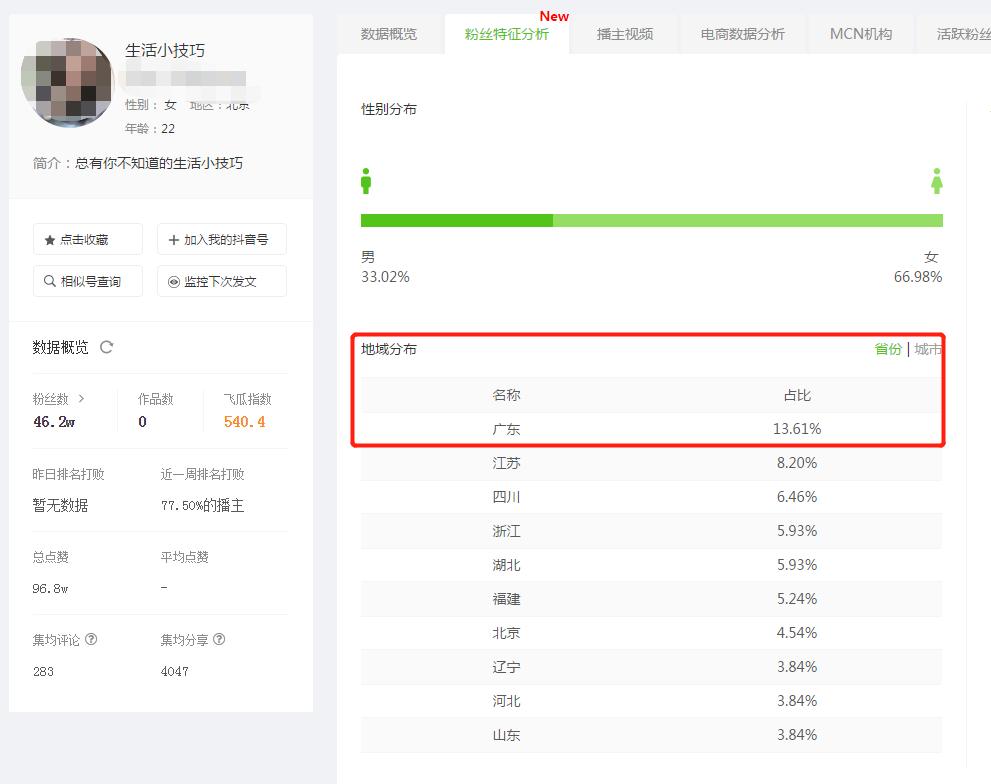
Task: Select the highlighted 粉丝特征分析 tab
Action: (x=506, y=31)
